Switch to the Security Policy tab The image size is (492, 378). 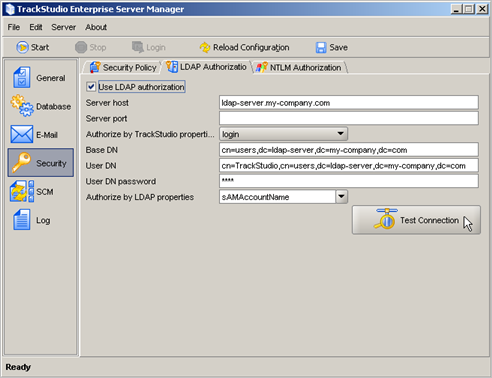[x=123, y=67]
